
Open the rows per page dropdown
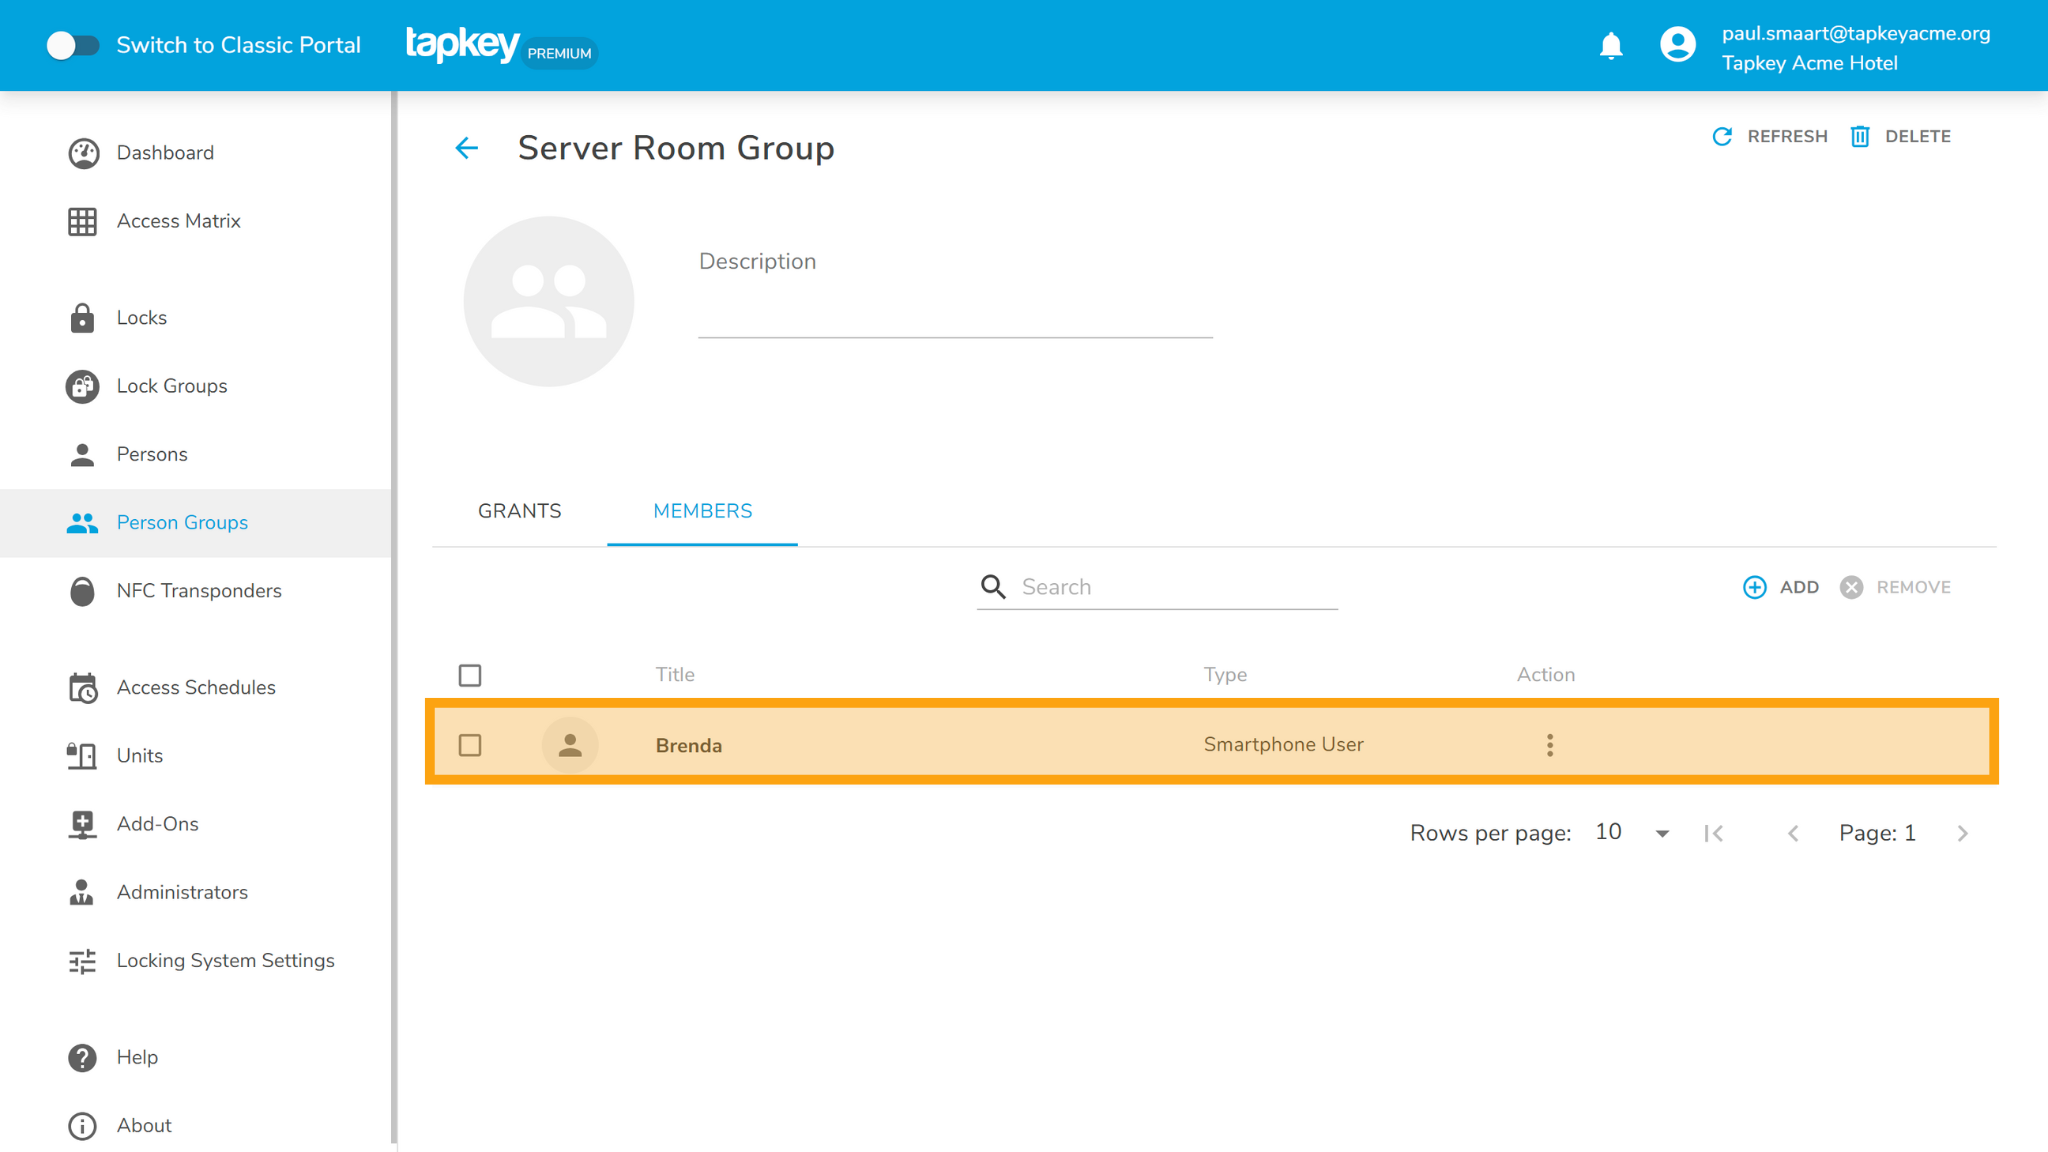pyautogui.click(x=1633, y=833)
